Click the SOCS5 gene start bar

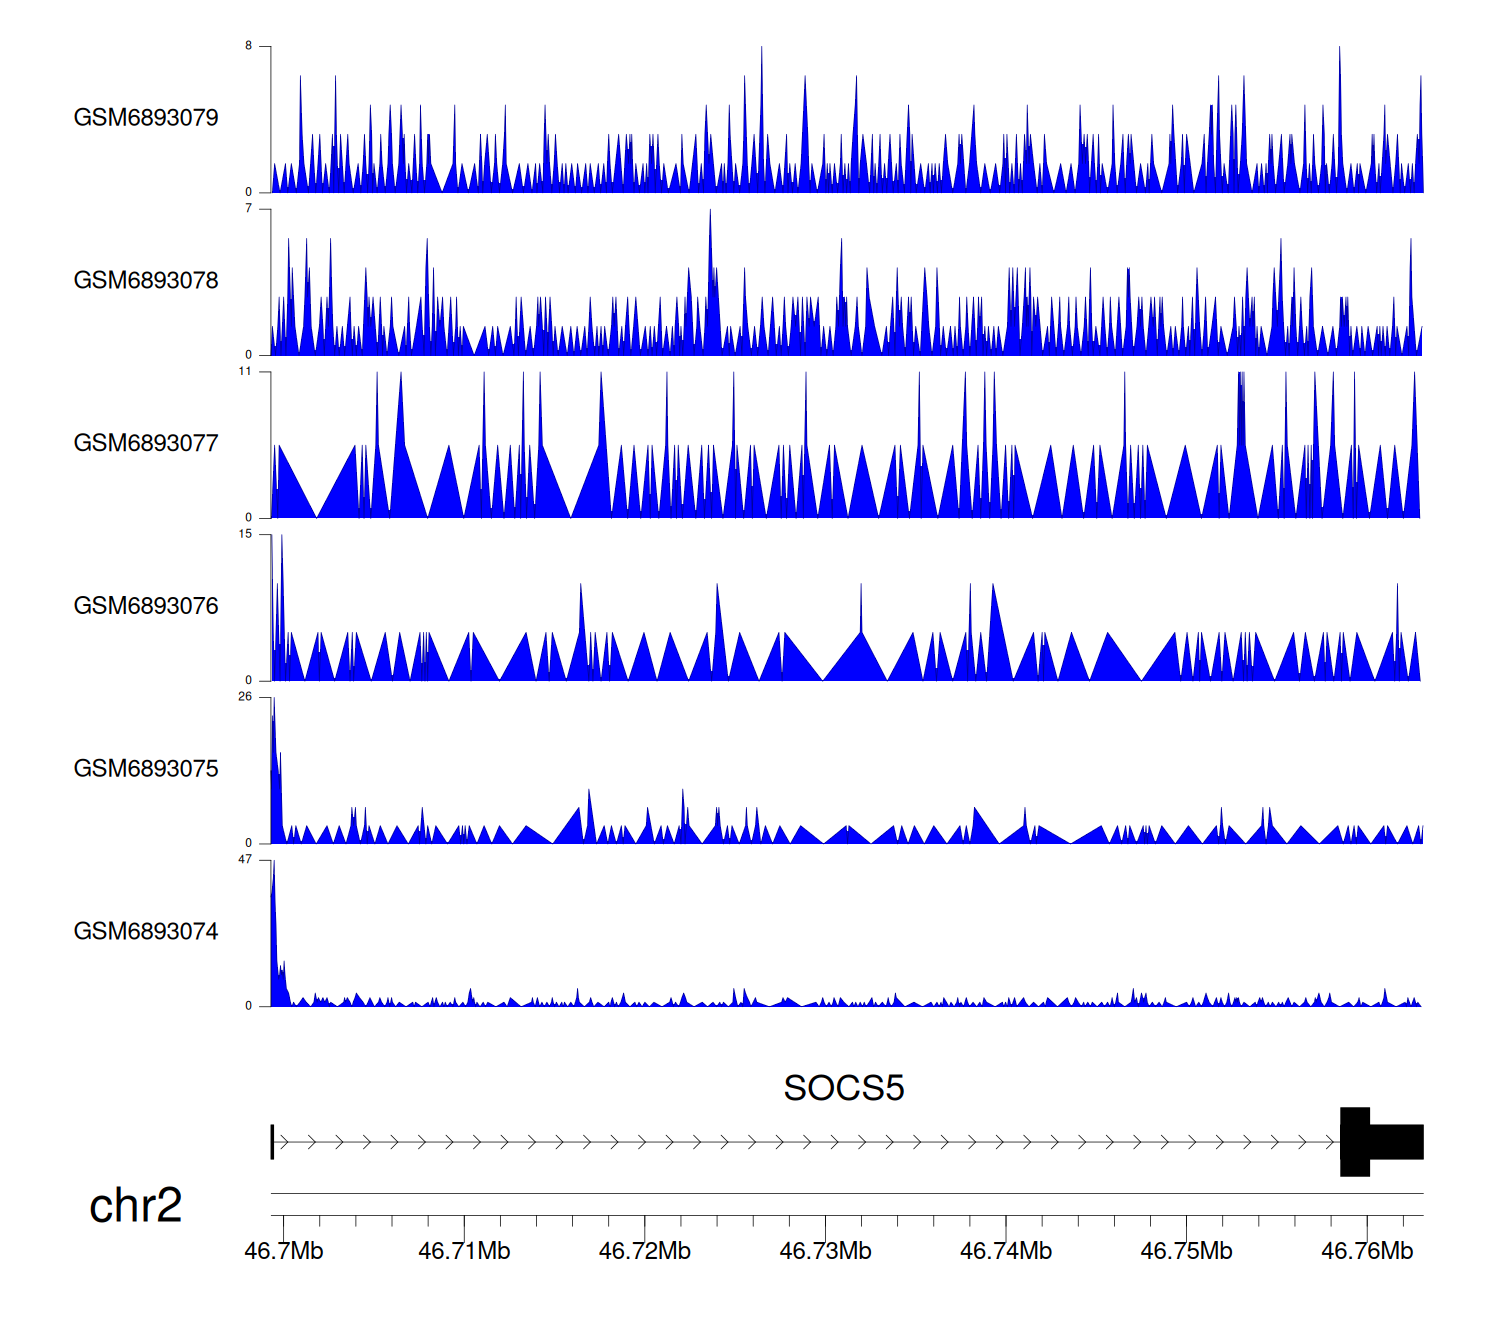click(272, 1141)
